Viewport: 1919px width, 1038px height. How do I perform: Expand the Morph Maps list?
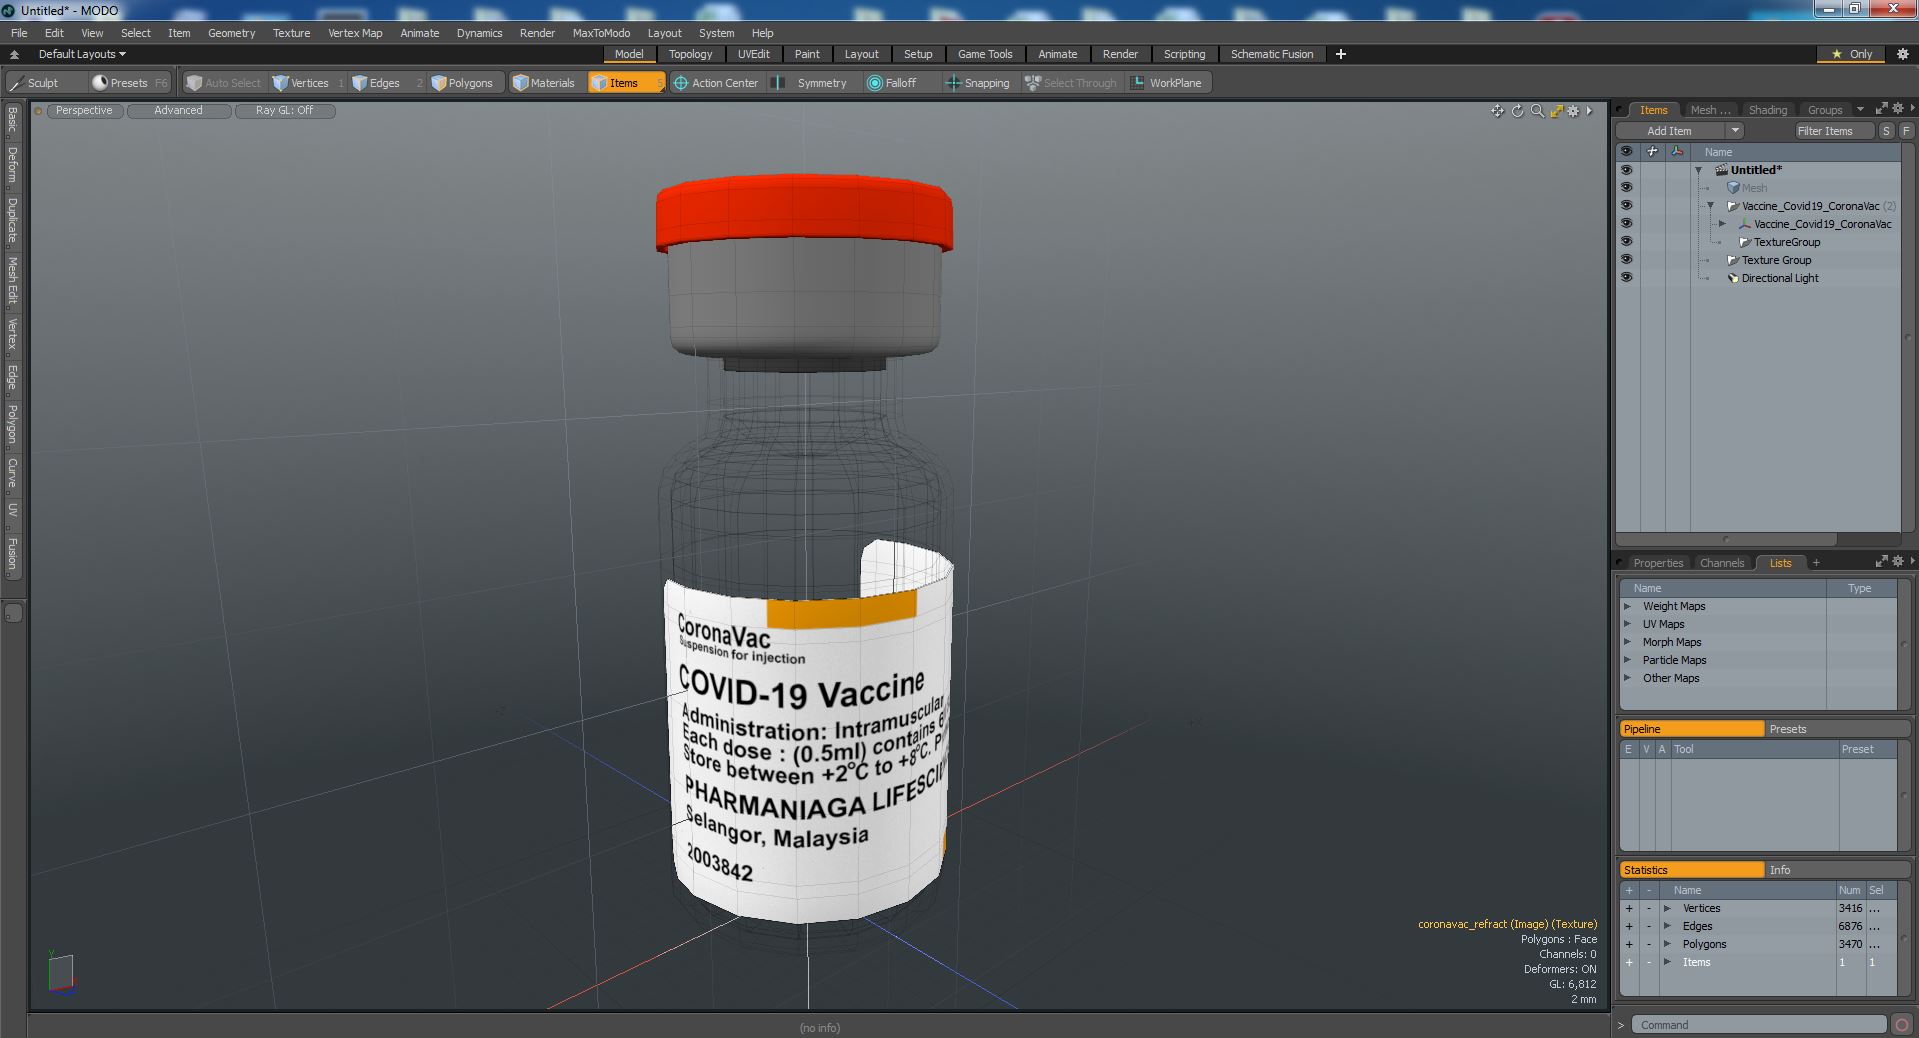1627,642
